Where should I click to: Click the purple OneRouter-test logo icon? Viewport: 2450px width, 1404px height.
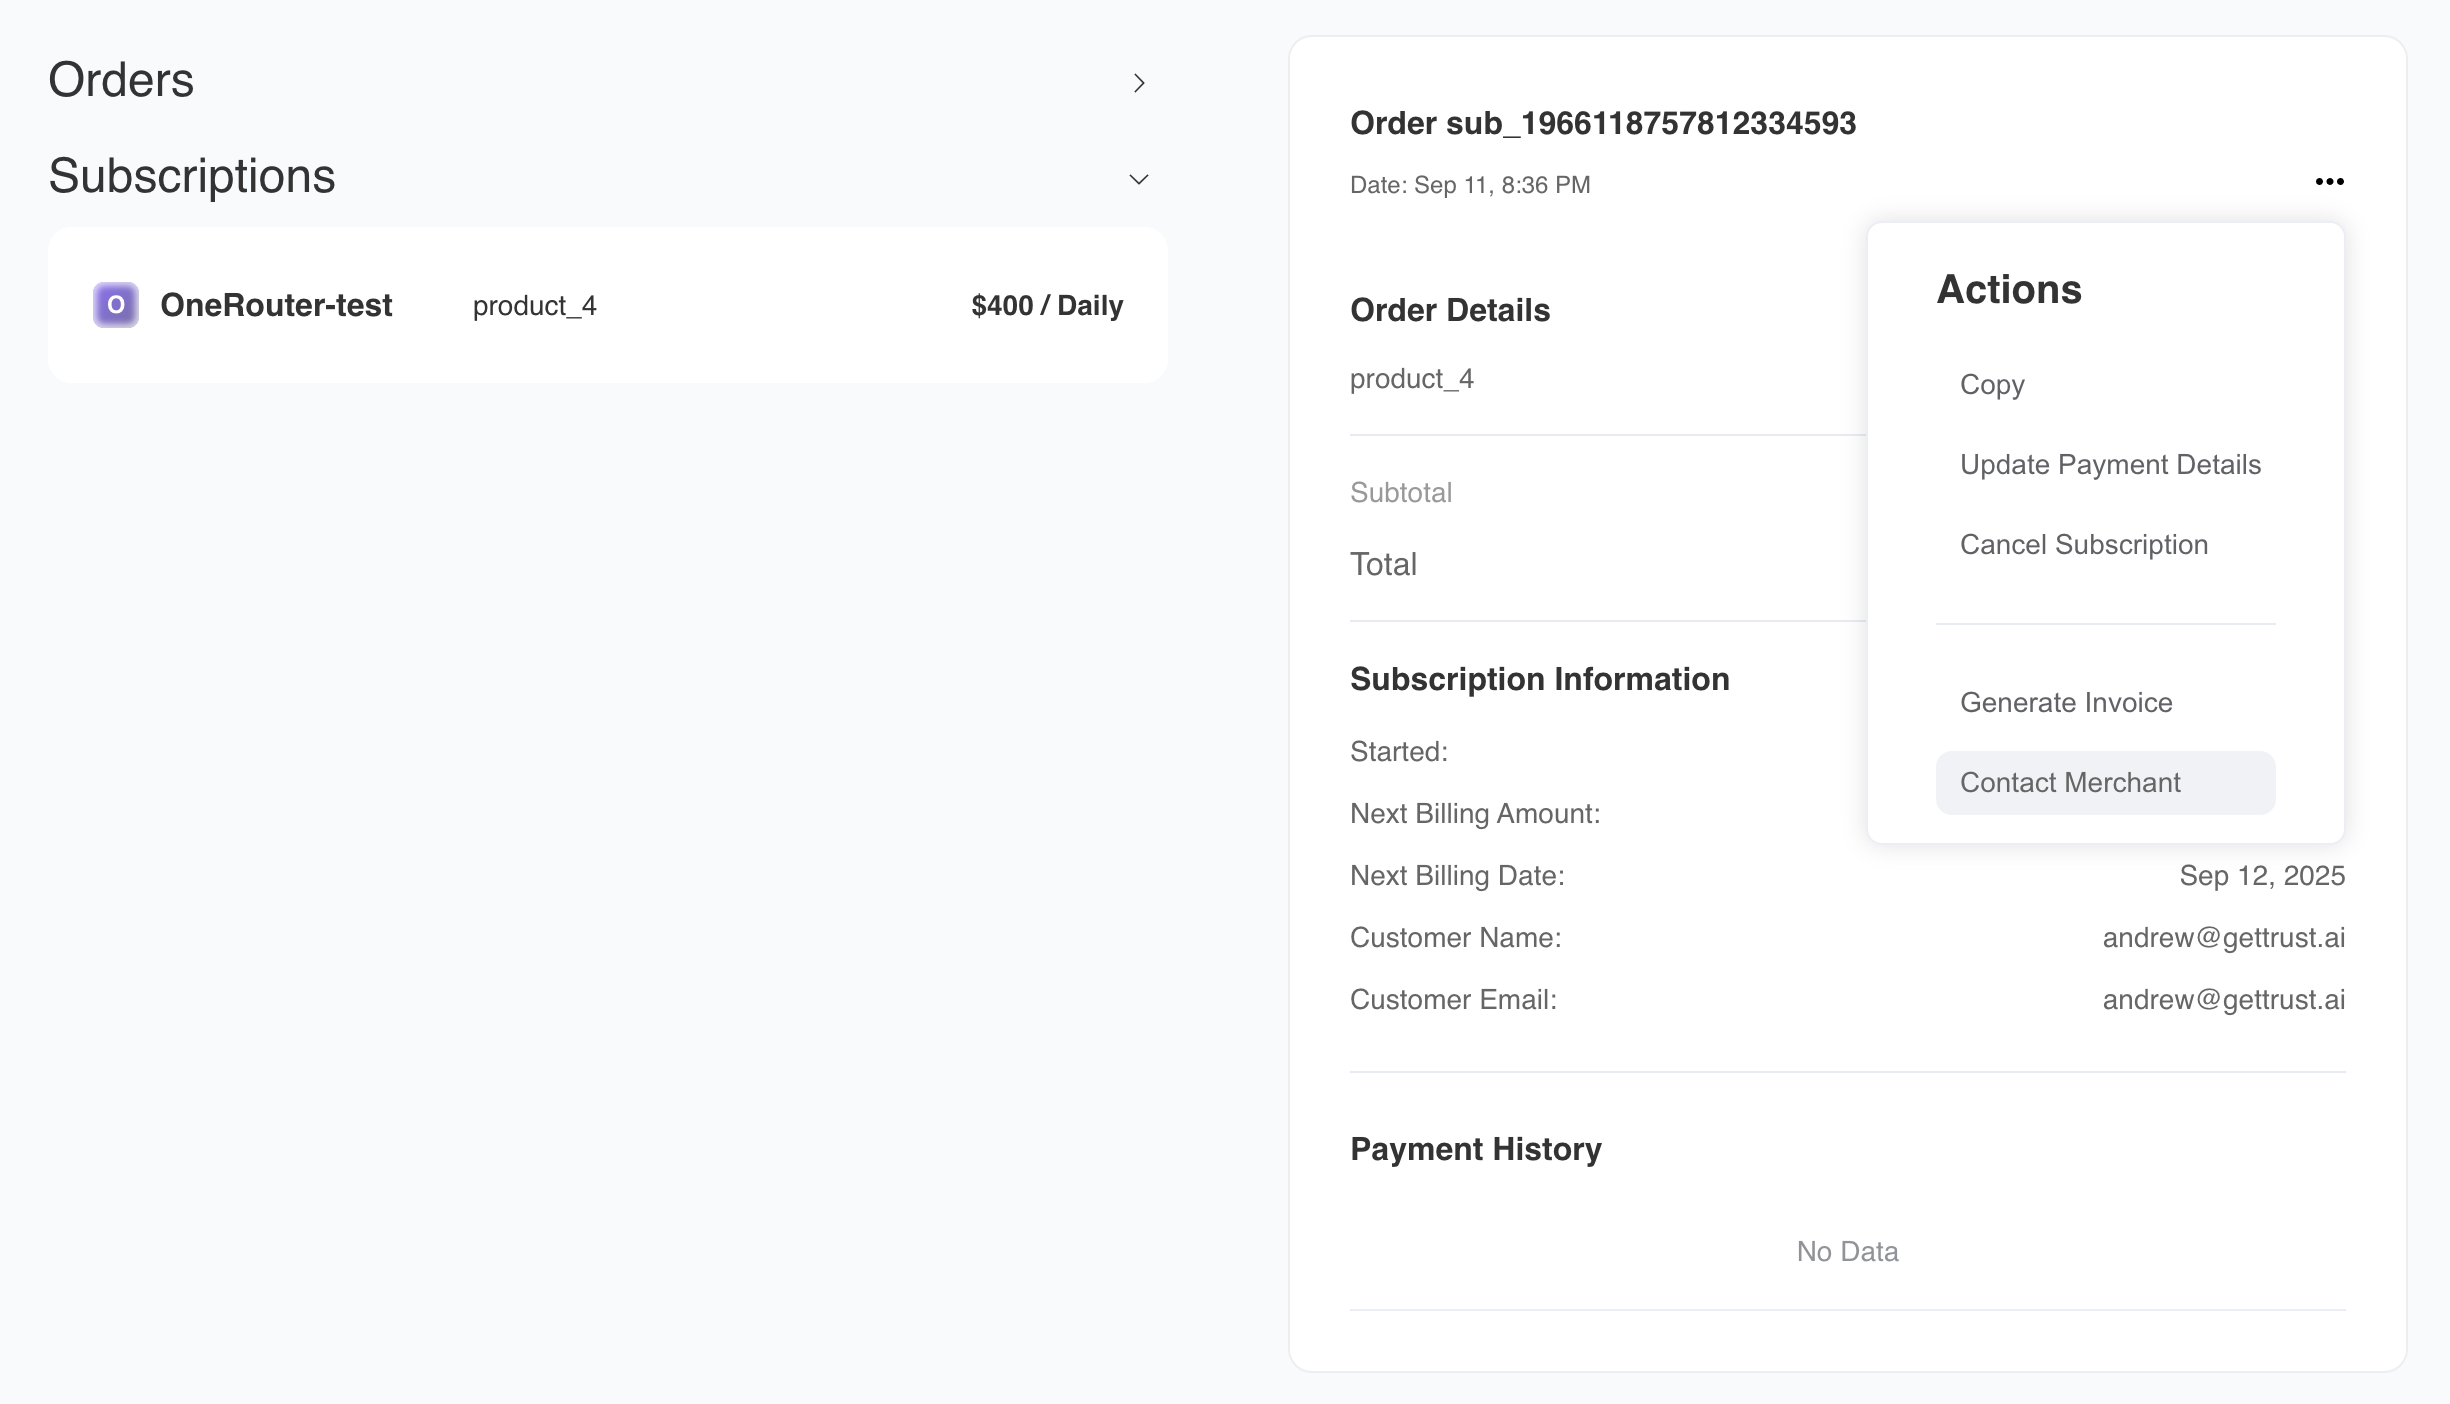coord(116,305)
